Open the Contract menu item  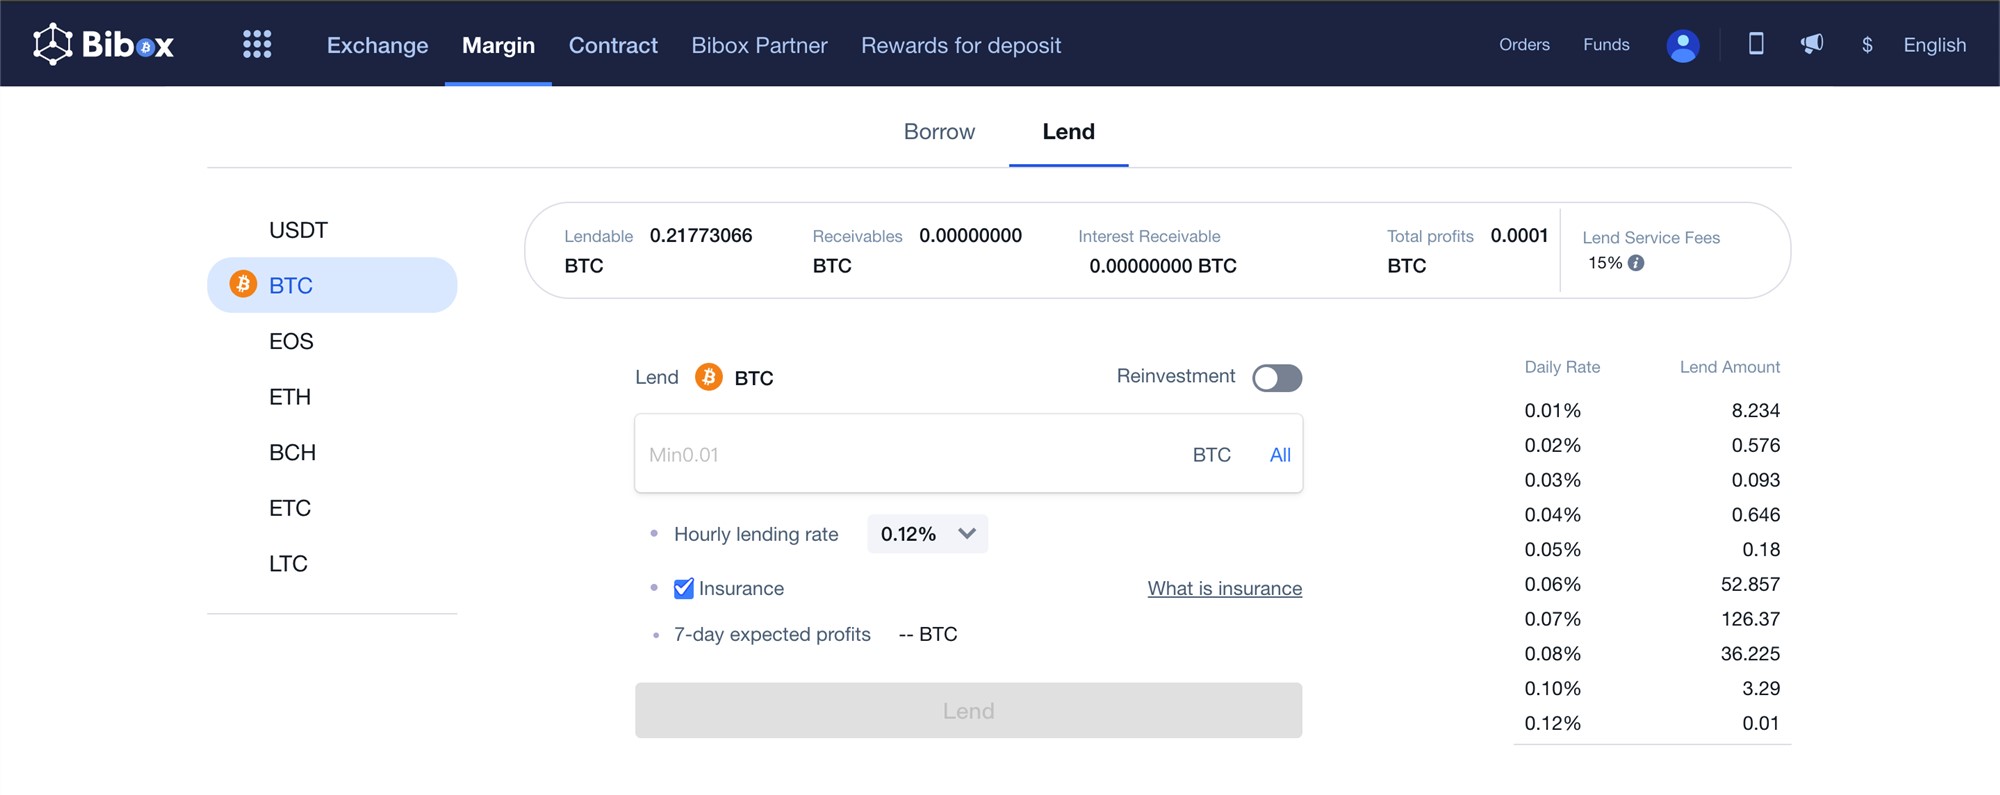(613, 45)
